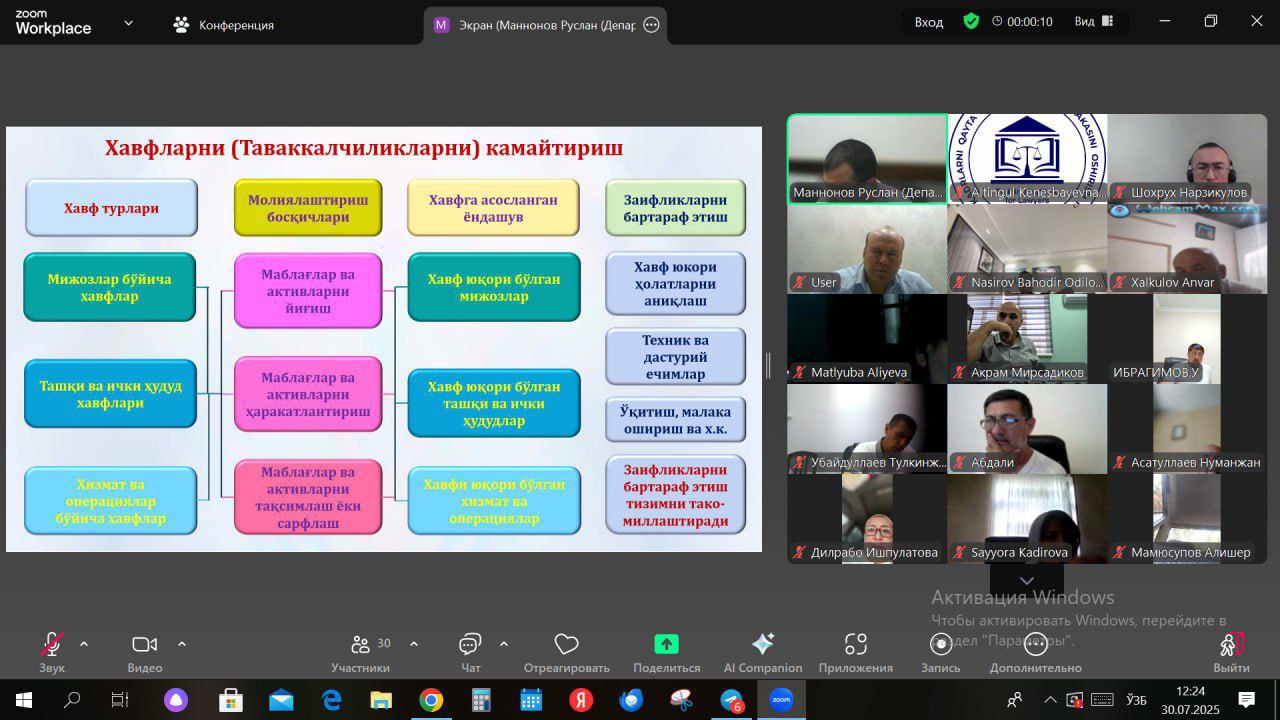The width and height of the screenshot is (1280, 720).
Task: Click the green Поделиться share screen icon
Action: (666, 644)
